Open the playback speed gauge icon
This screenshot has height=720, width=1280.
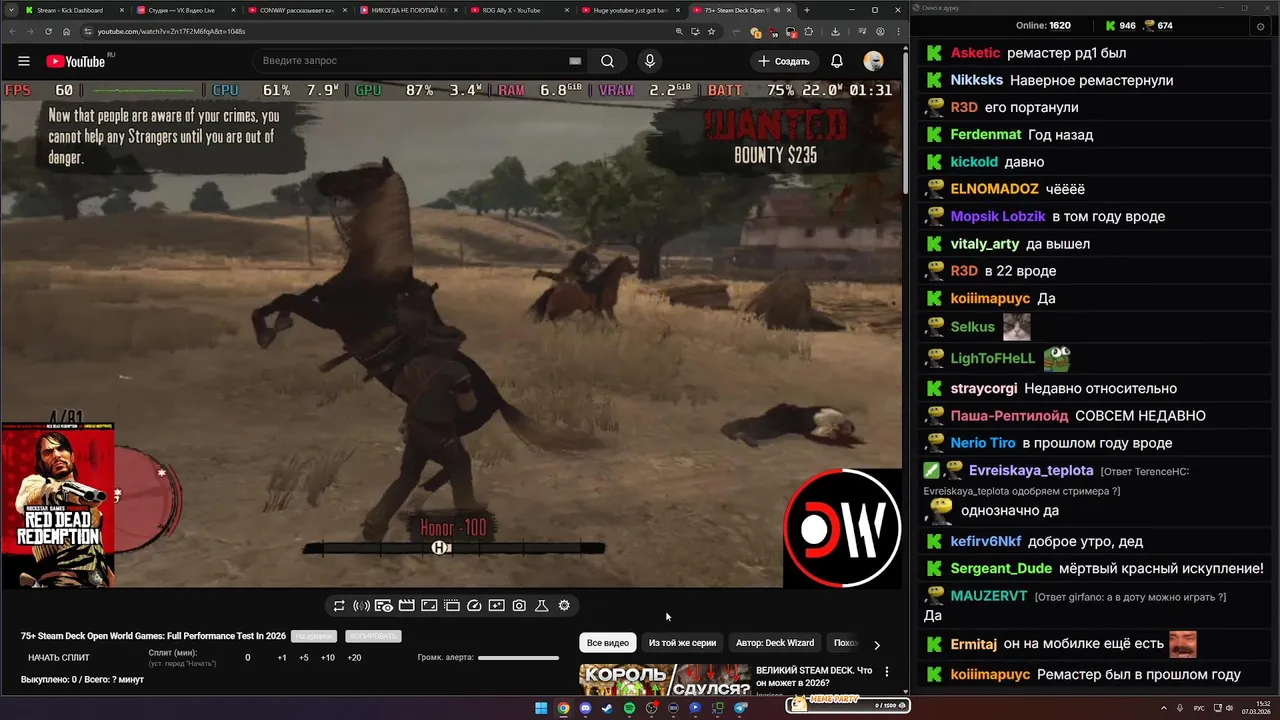(x=474, y=605)
